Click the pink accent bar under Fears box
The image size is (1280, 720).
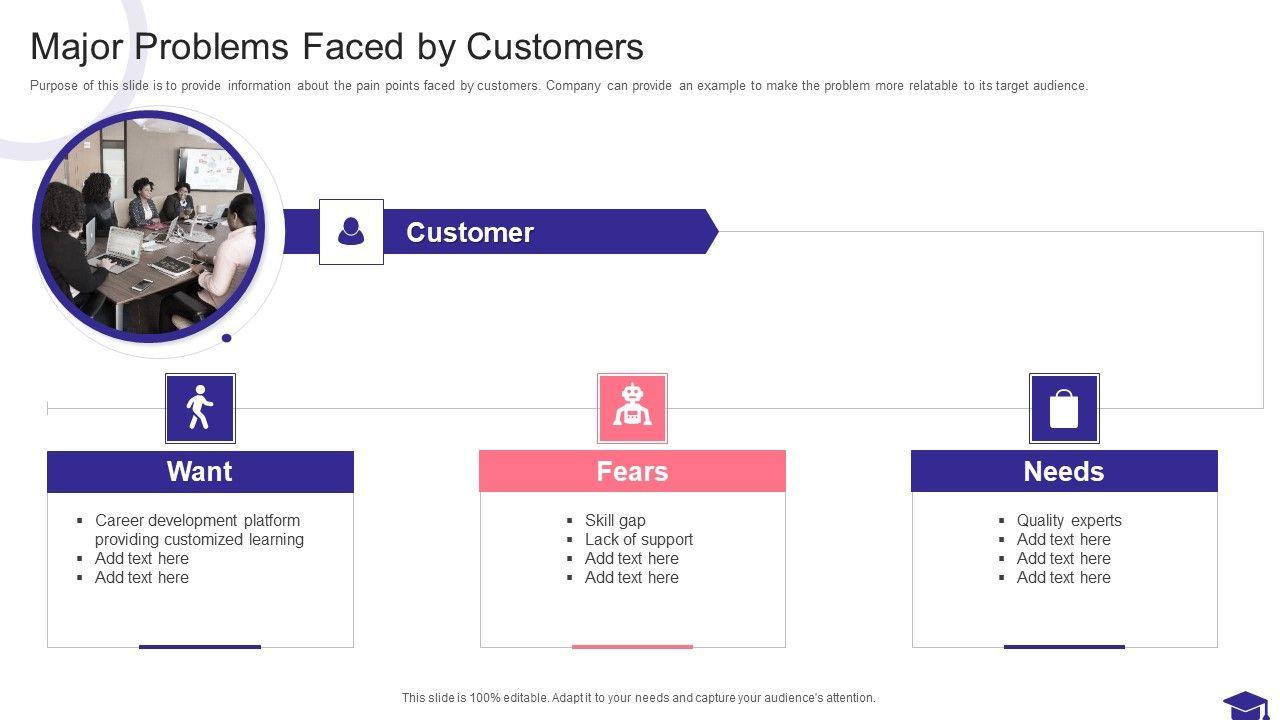click(632, 647)
